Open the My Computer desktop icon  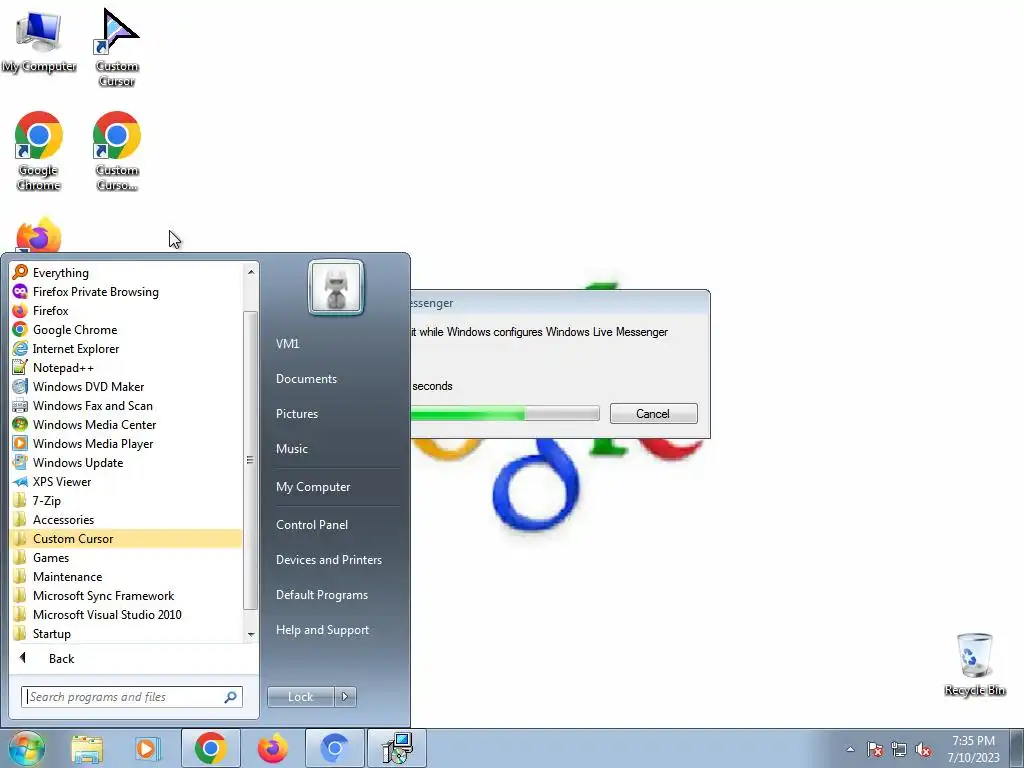(39, 42)
